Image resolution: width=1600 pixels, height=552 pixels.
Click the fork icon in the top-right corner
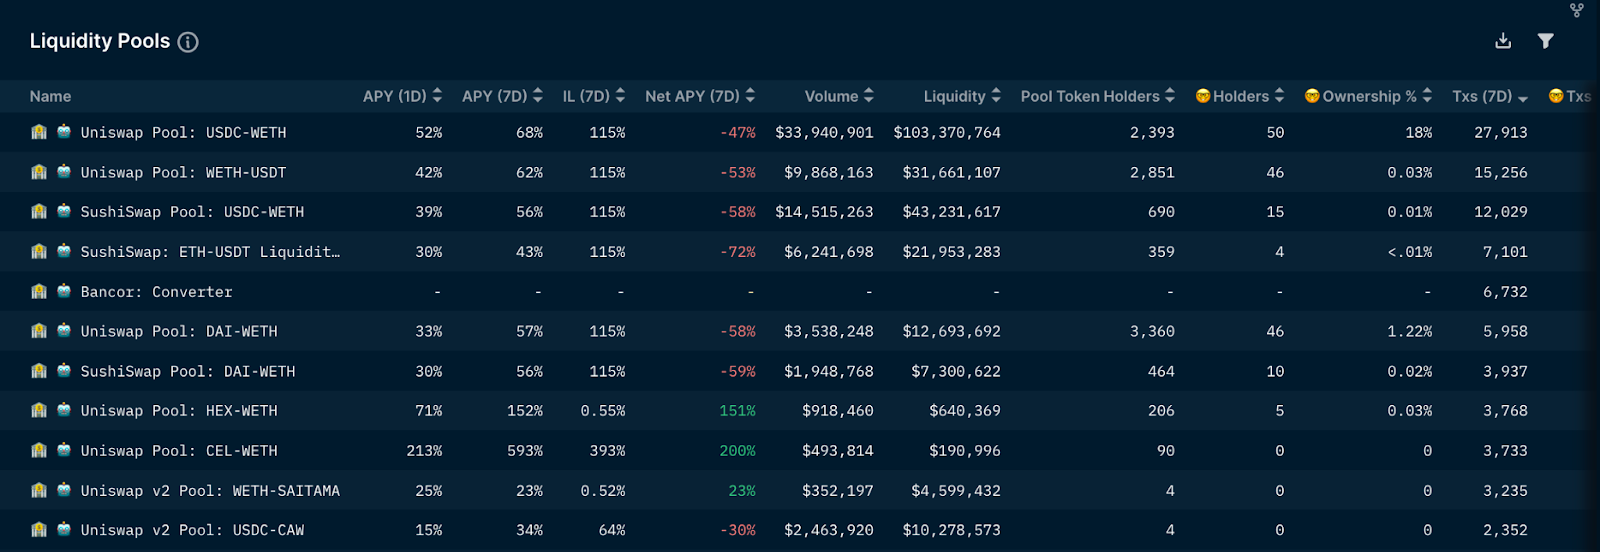[1577, 10]
